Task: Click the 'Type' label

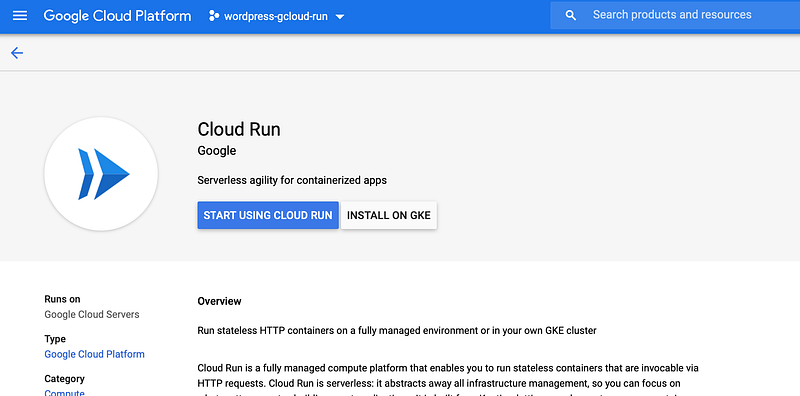Action: (x=55, y=339)
